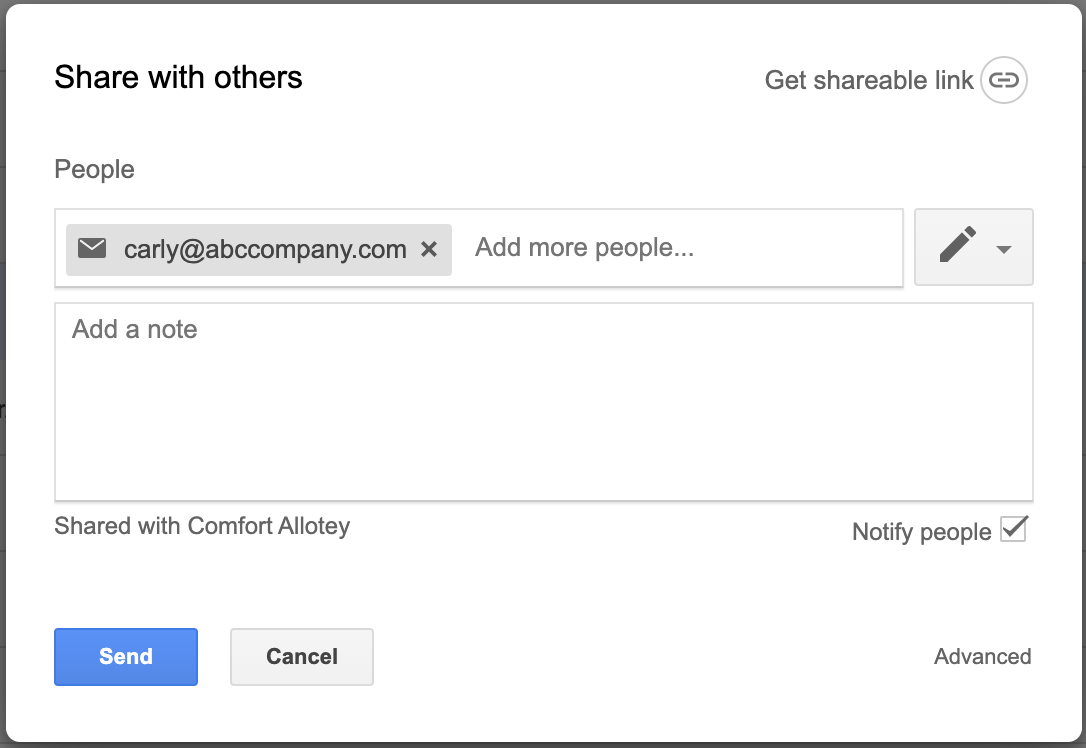Click the envelope icon in the email chip

(x=92, y=248)
